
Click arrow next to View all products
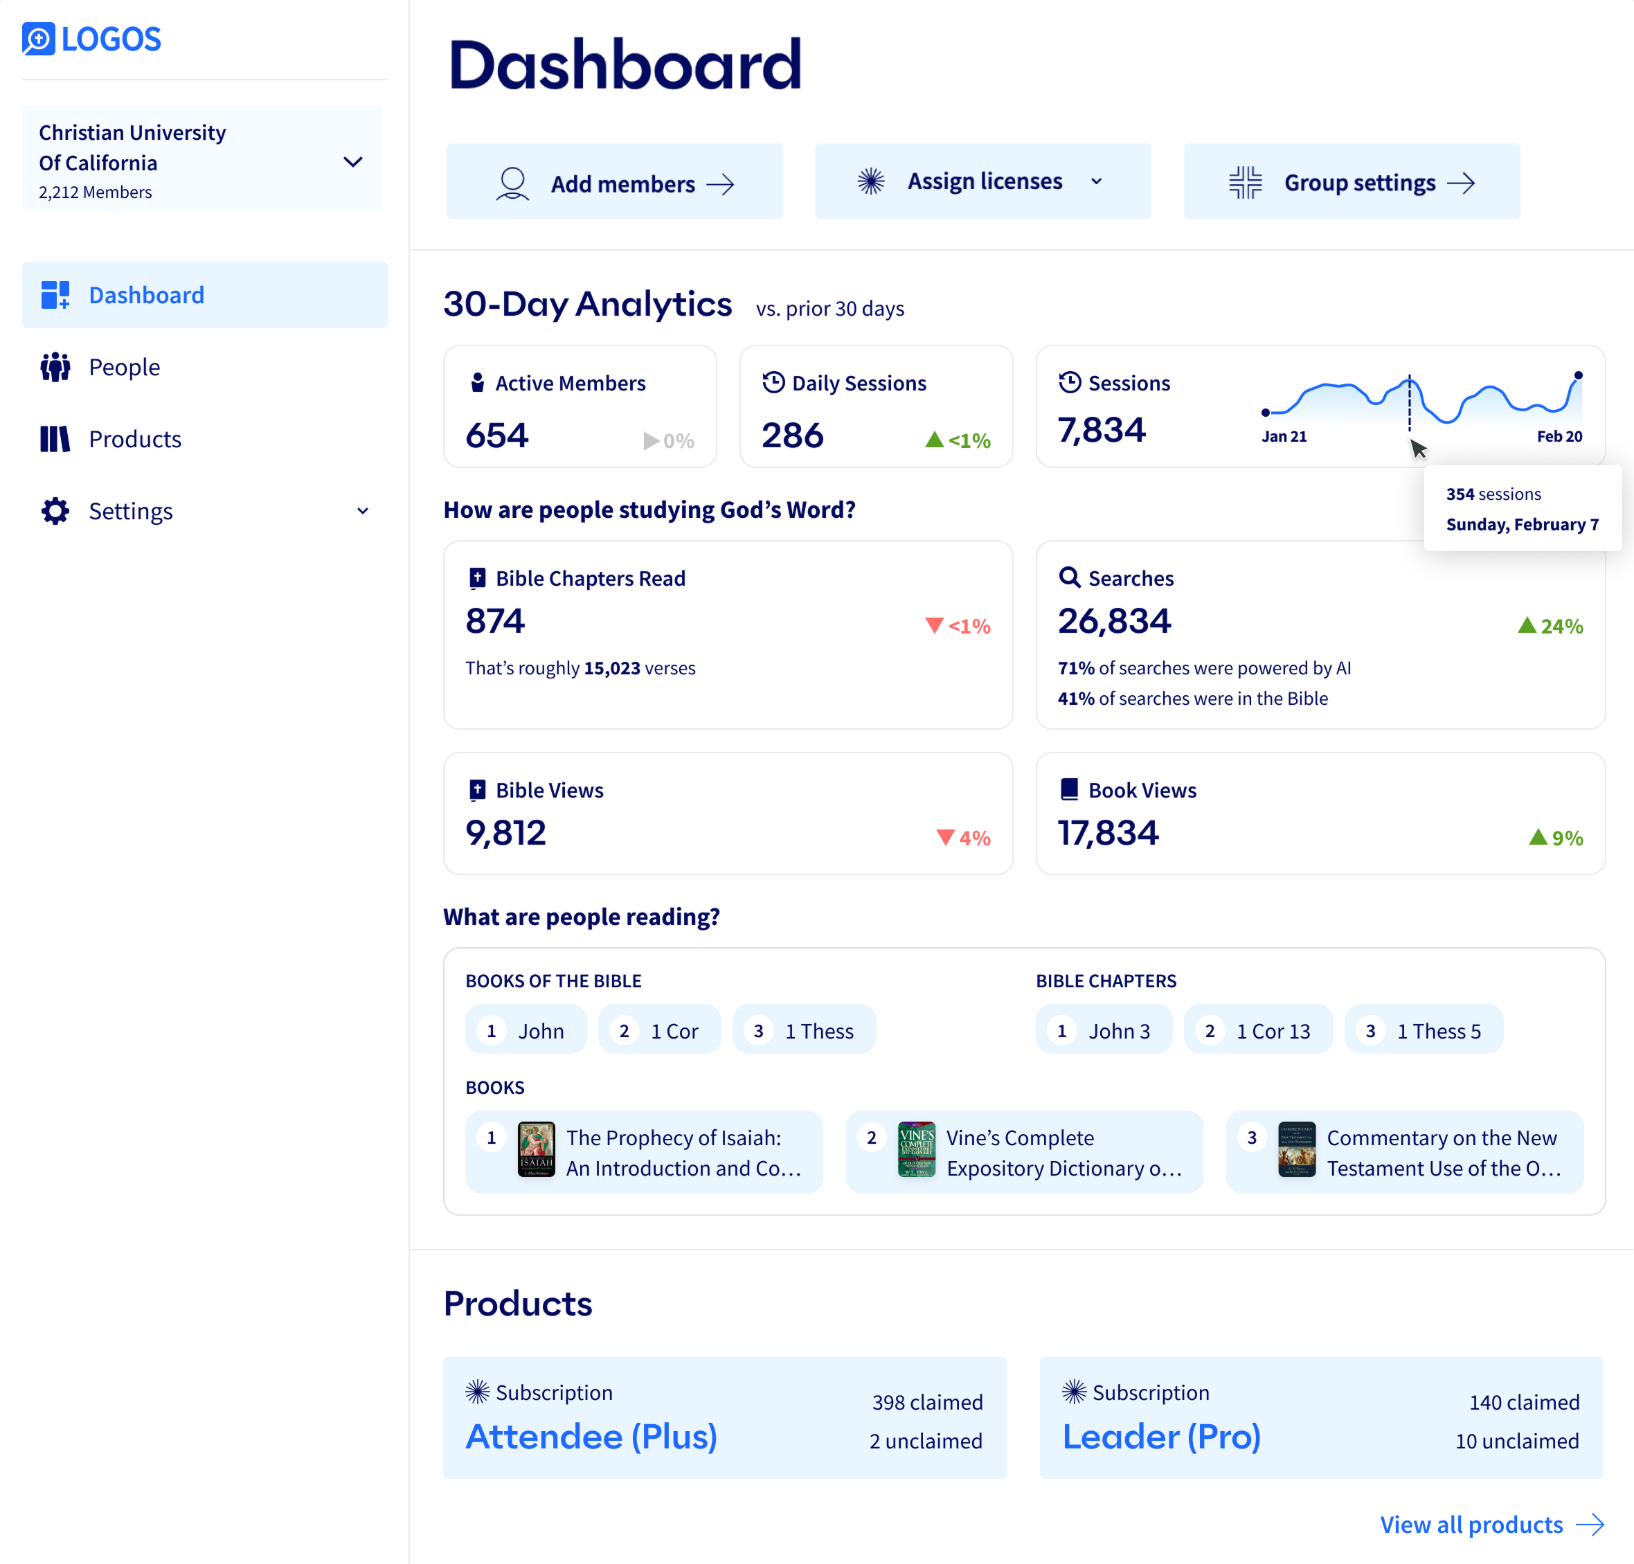tap(1590, 1525)
